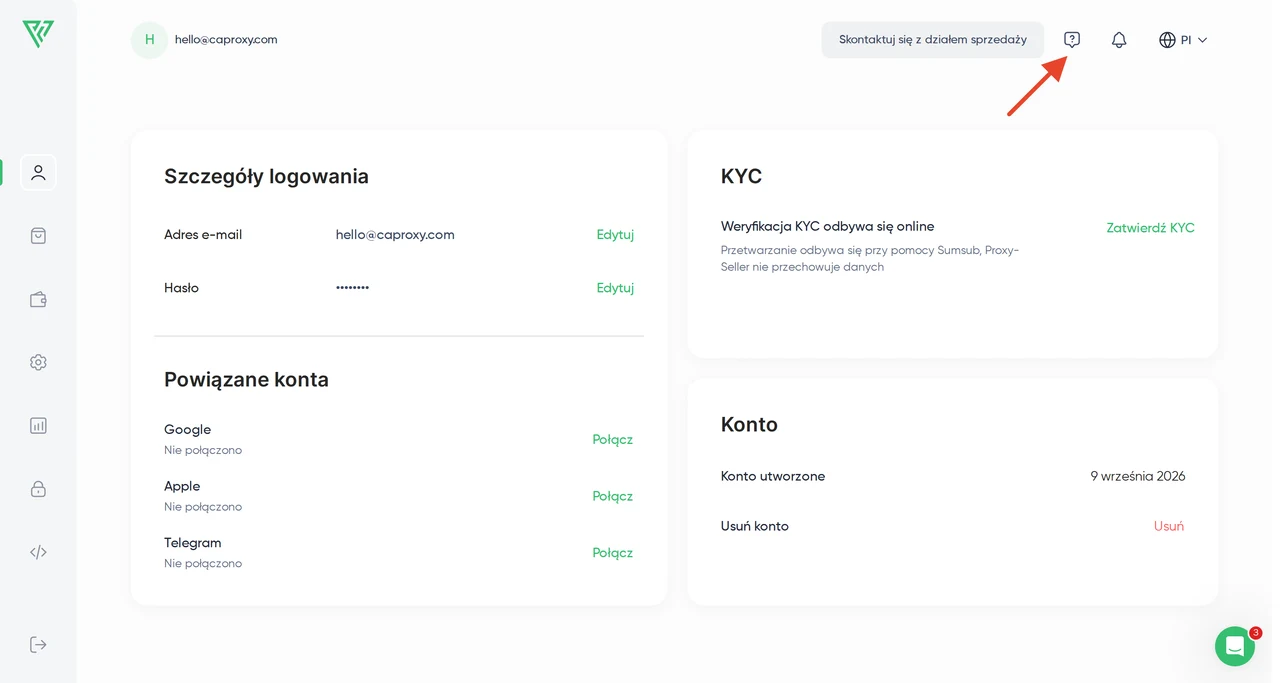Click the Konto heading
This screenshot has width=1280, height=683.
pos(749,425)
